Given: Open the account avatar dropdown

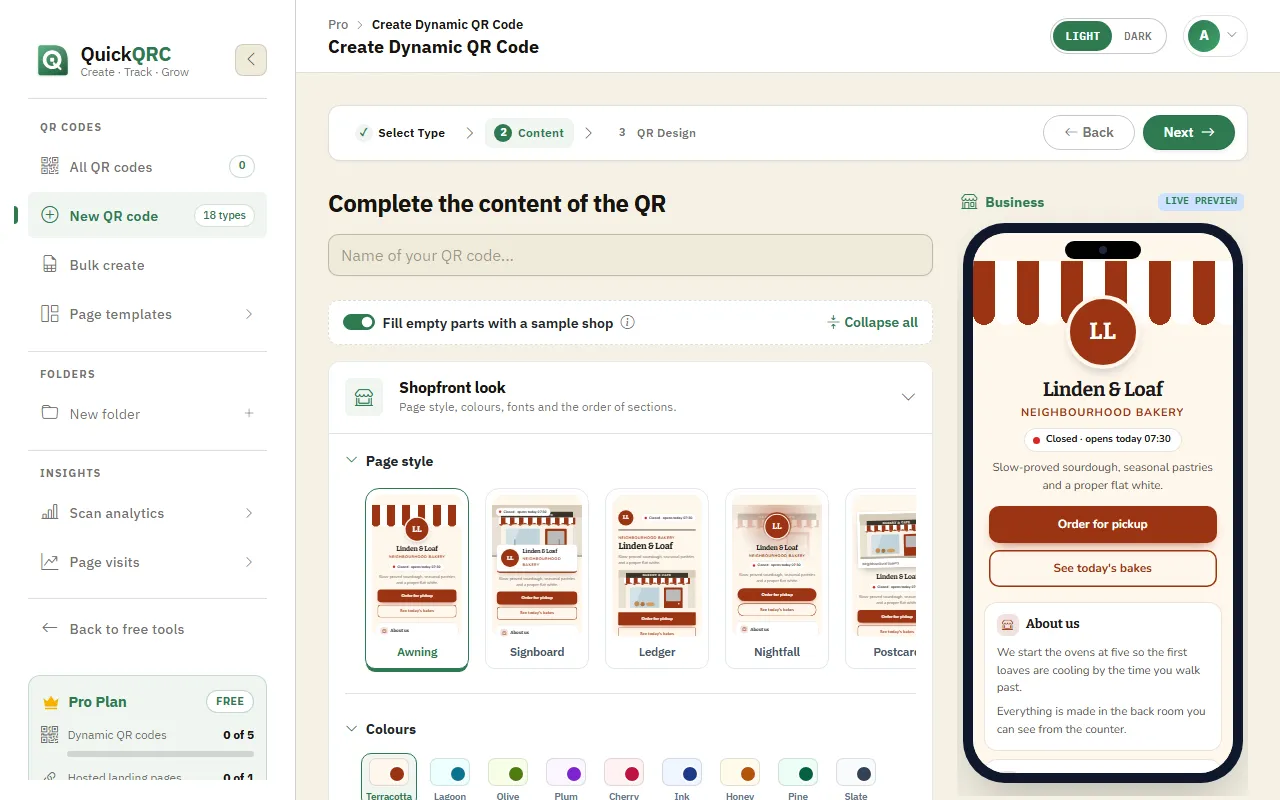Looking at the screenshot, I should [1215, 36].
